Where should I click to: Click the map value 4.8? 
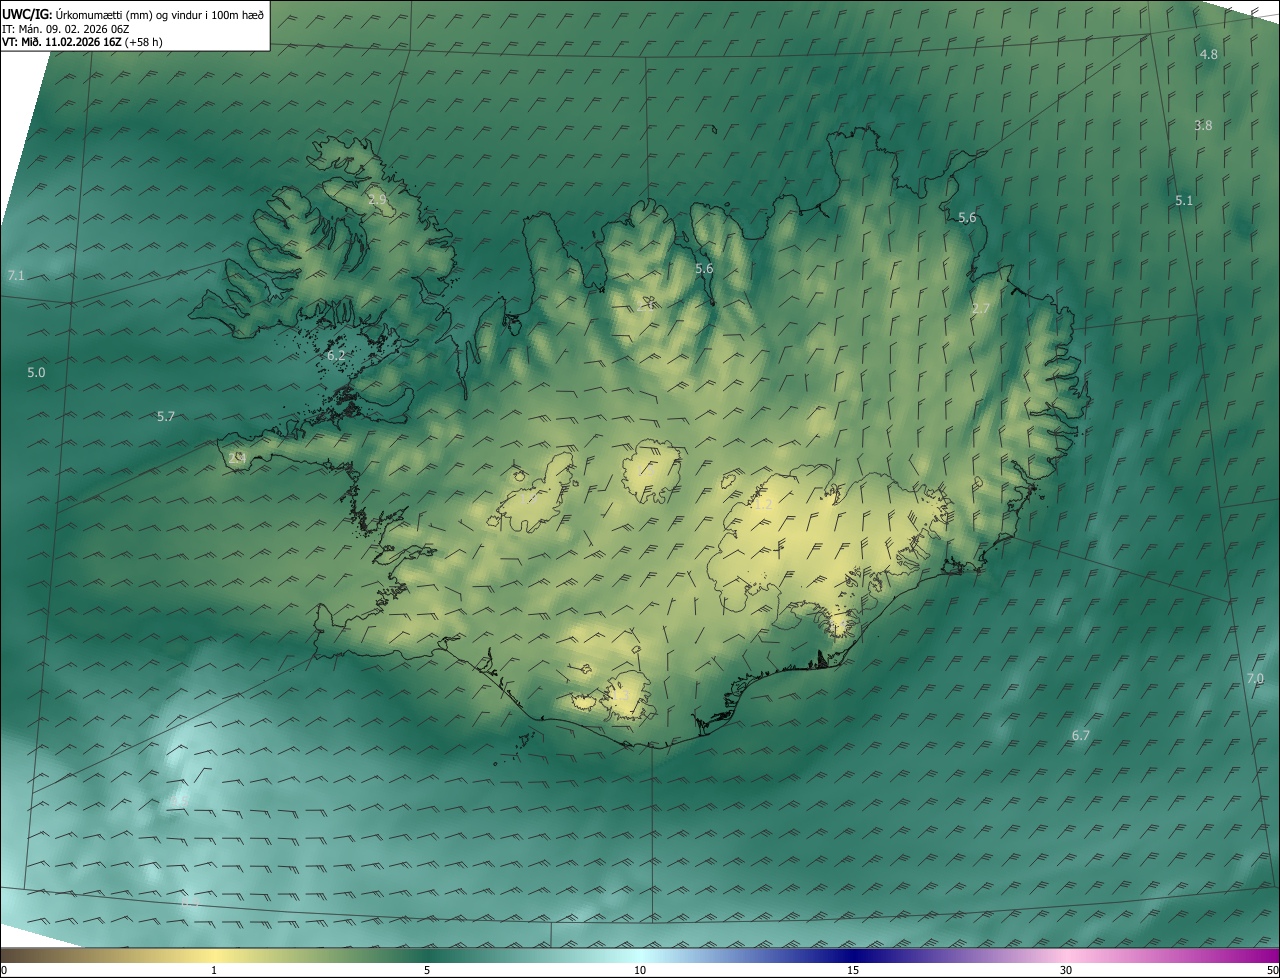click(x=1208, y=54)
